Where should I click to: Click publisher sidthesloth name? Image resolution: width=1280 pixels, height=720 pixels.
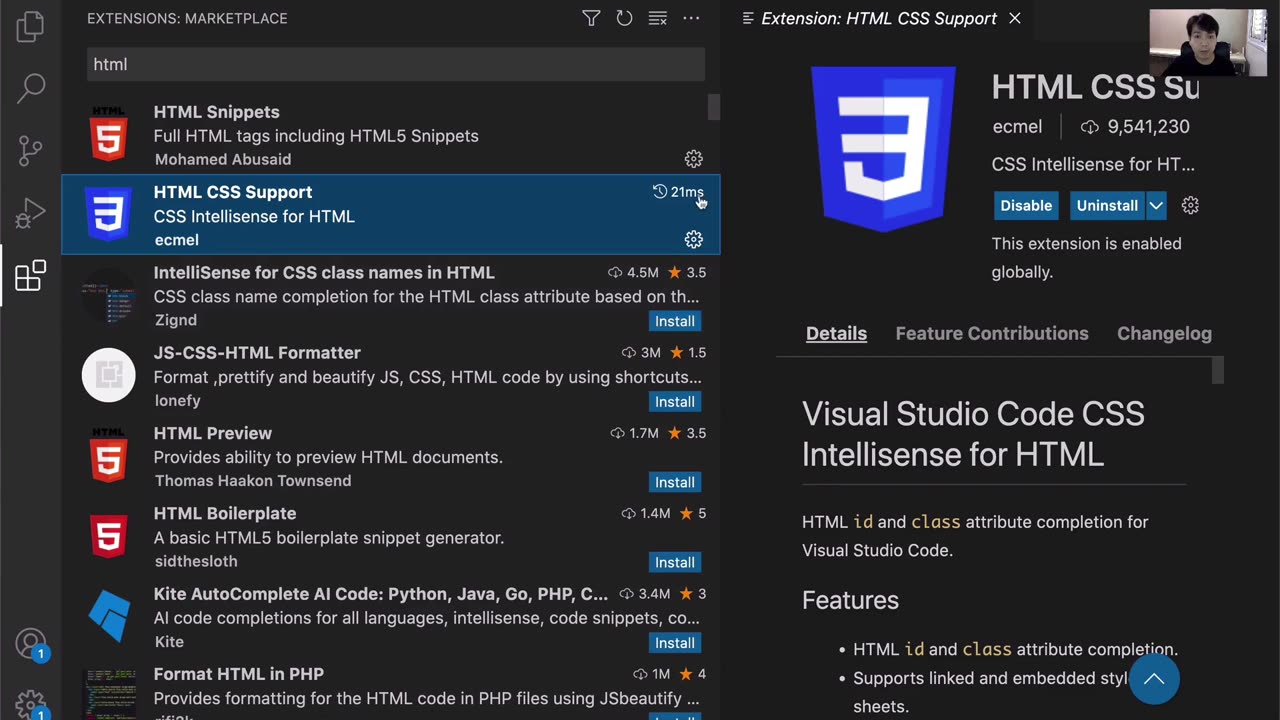[x=196, y=561]
